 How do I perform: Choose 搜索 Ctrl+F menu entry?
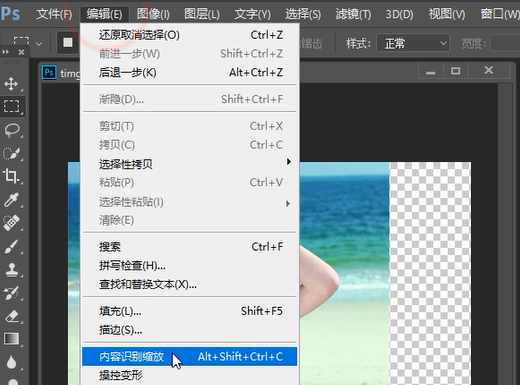tap(190, 247)
